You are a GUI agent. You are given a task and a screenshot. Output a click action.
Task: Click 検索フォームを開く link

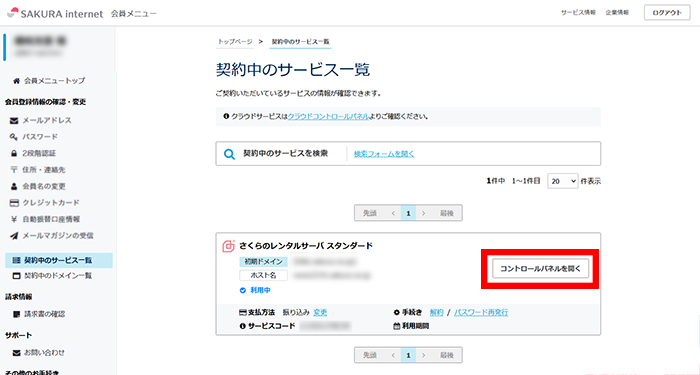pos(384,154)
